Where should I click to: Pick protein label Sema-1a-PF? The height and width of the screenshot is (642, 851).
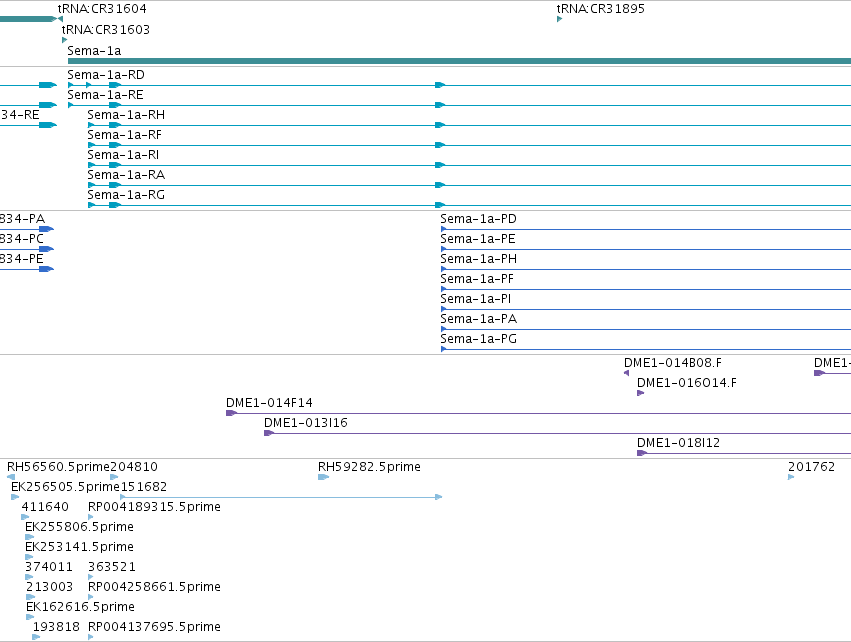pos(477,279)
